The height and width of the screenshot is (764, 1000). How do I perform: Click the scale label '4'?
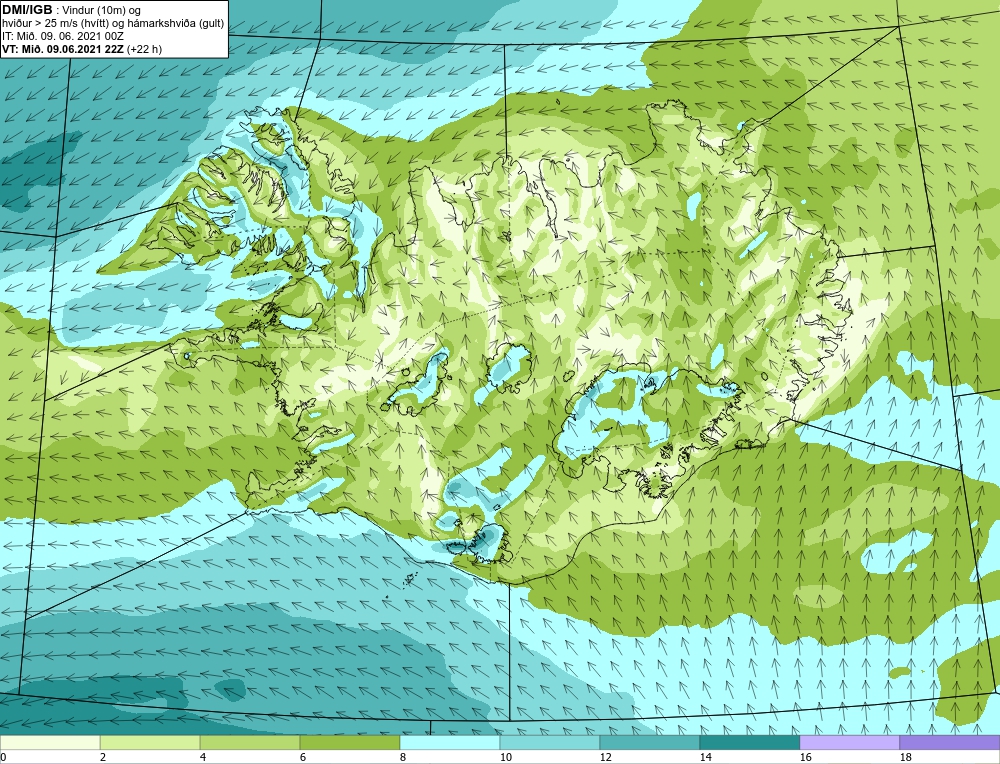pos(203,757)
